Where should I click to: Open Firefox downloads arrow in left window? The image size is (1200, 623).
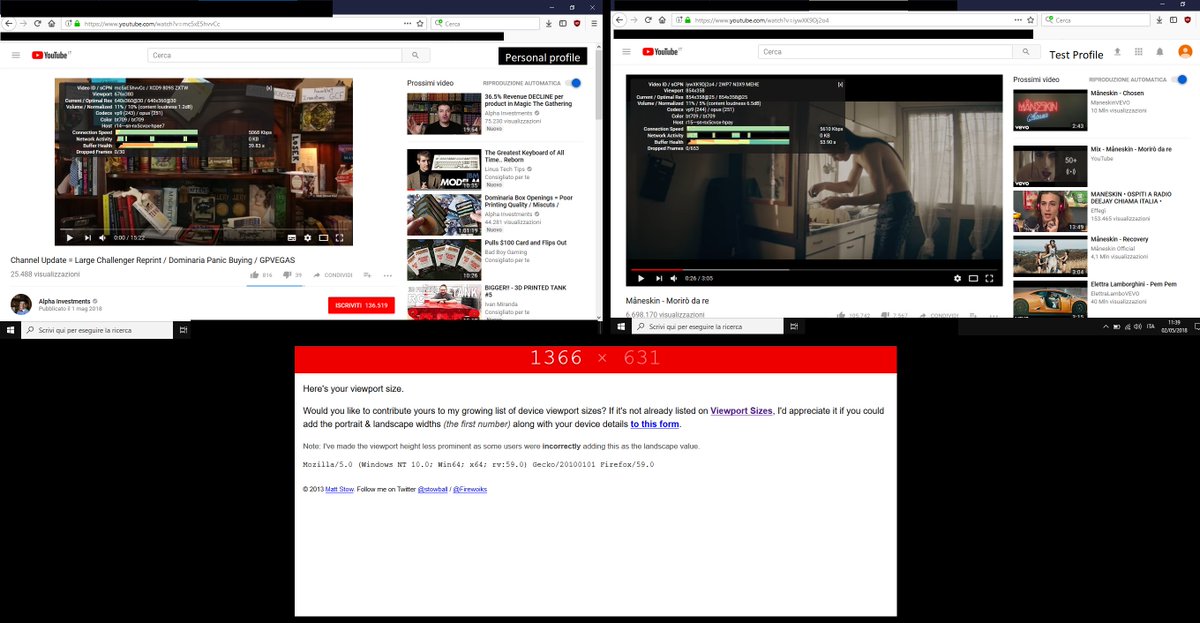(547, 23)
